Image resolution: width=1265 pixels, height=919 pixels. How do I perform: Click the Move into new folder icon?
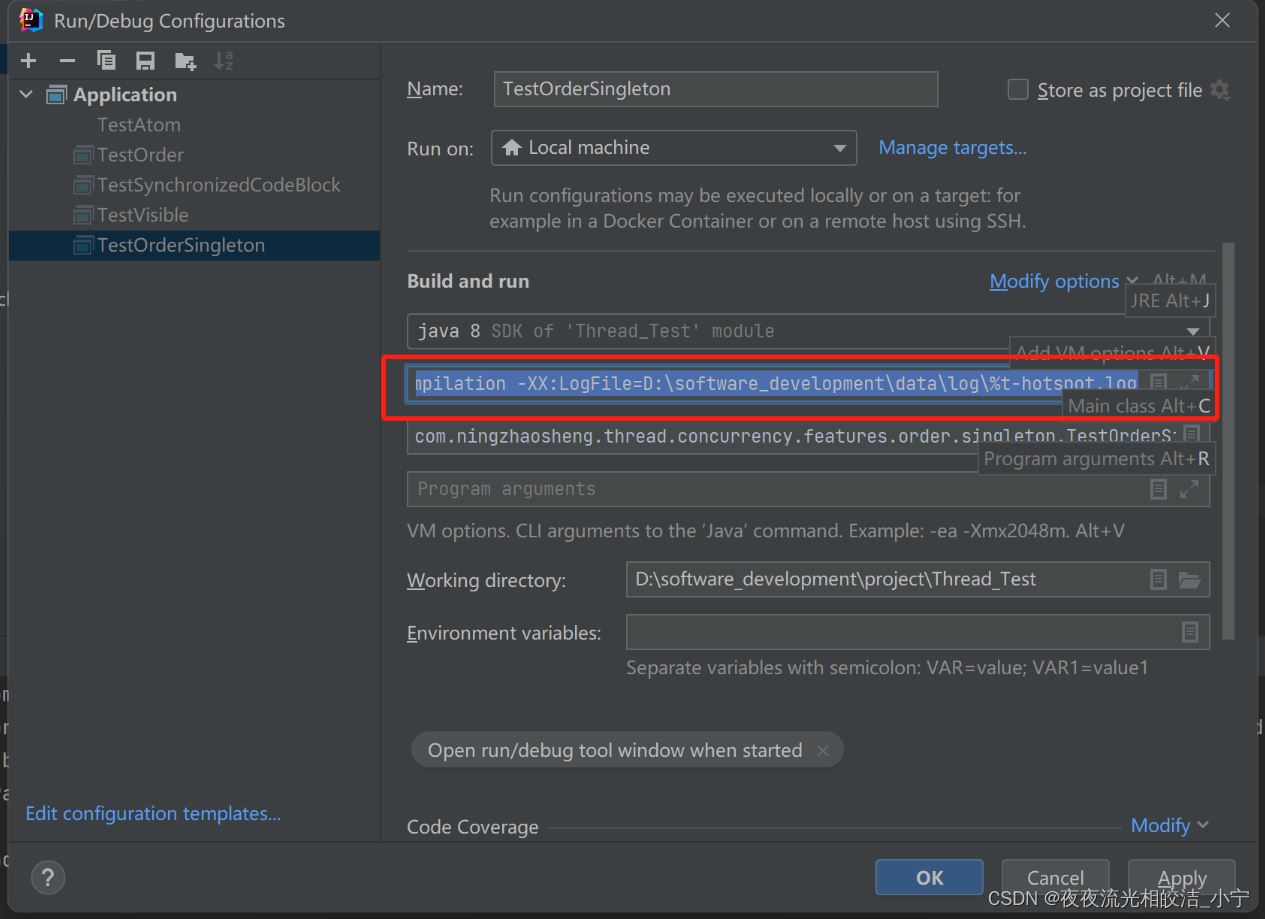pyautogui.click(x=185, y=61)
